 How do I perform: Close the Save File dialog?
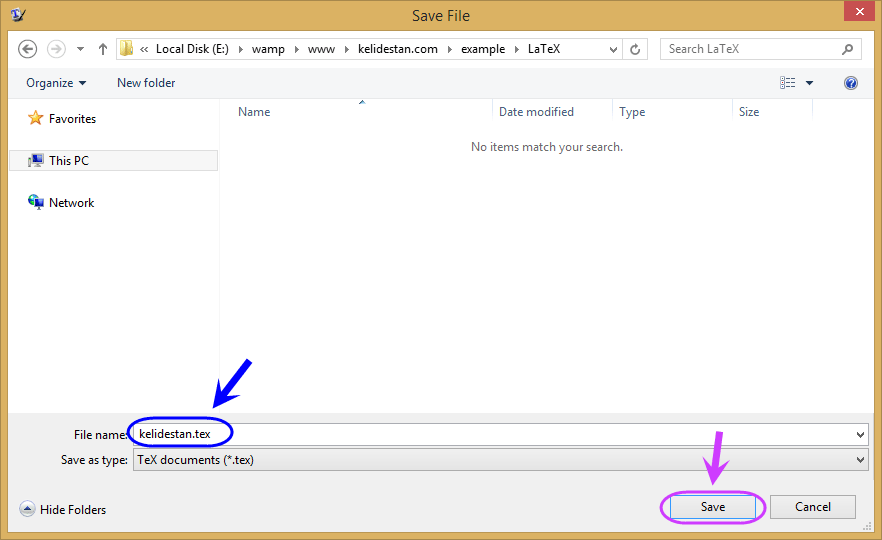pos(860,11)
